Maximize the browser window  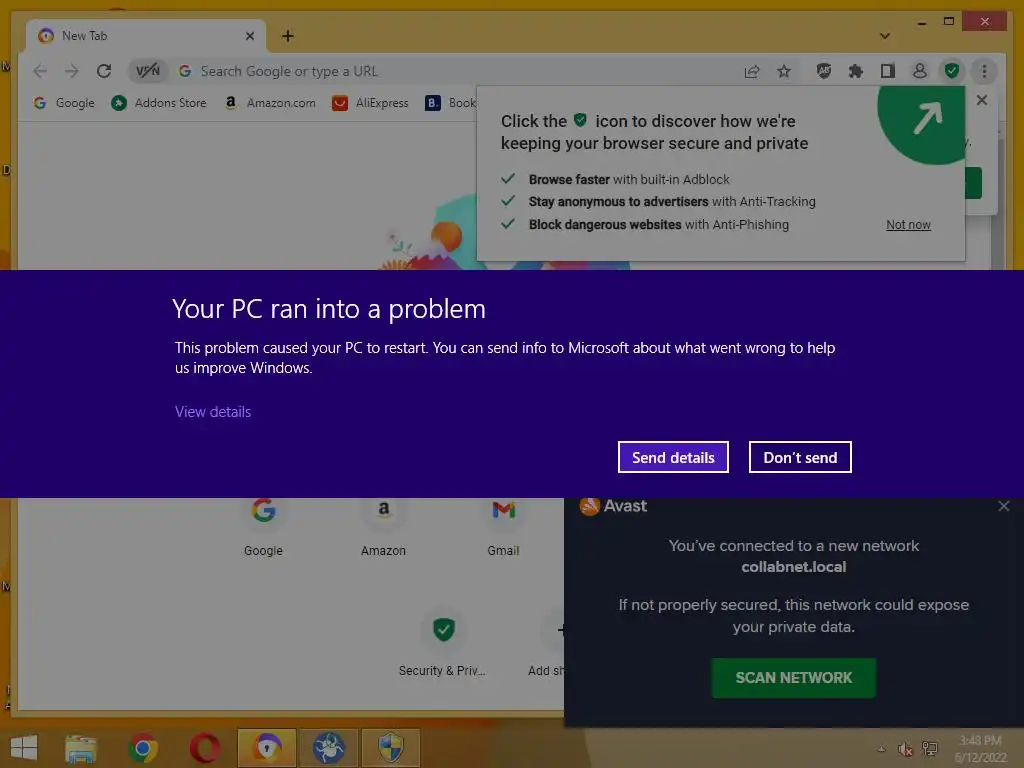[x=949, y=22]
